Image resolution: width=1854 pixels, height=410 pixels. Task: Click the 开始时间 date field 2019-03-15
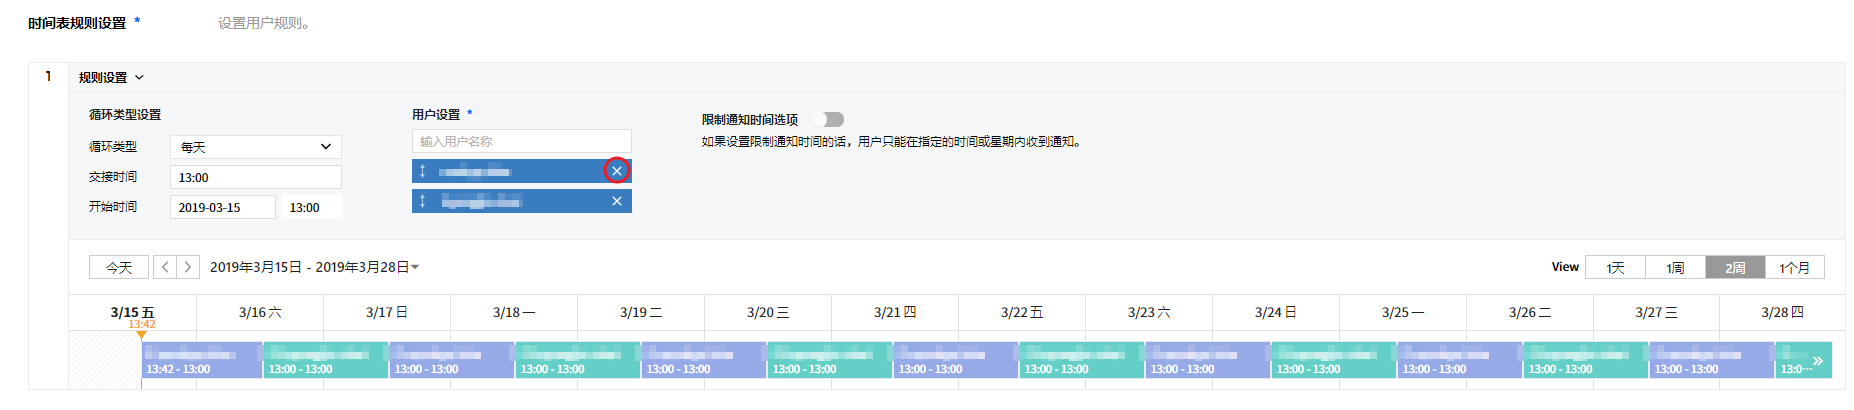click(x=222, y=207)
